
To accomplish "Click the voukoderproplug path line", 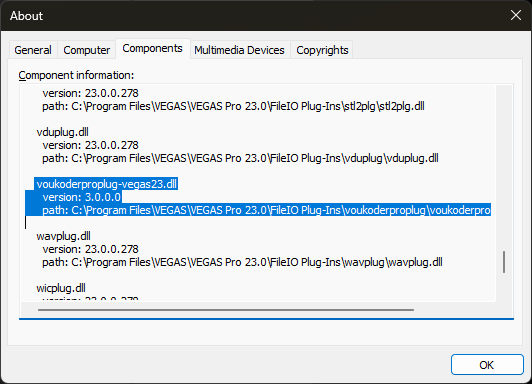I will point(266,210).
